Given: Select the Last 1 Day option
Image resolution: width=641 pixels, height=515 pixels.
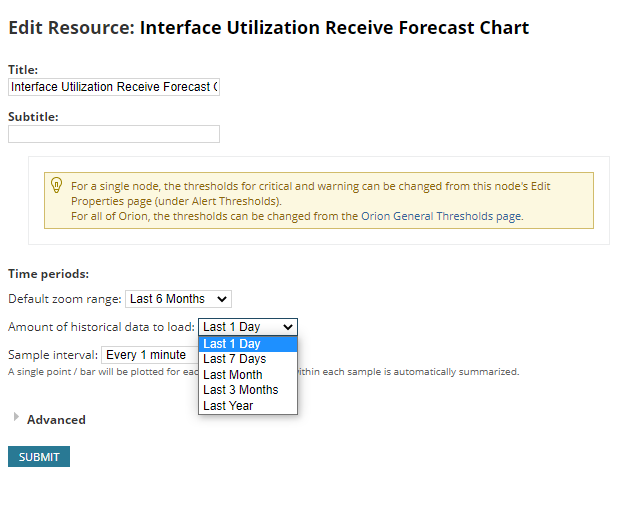Looking at the screenshot, I should click(248, 344).
